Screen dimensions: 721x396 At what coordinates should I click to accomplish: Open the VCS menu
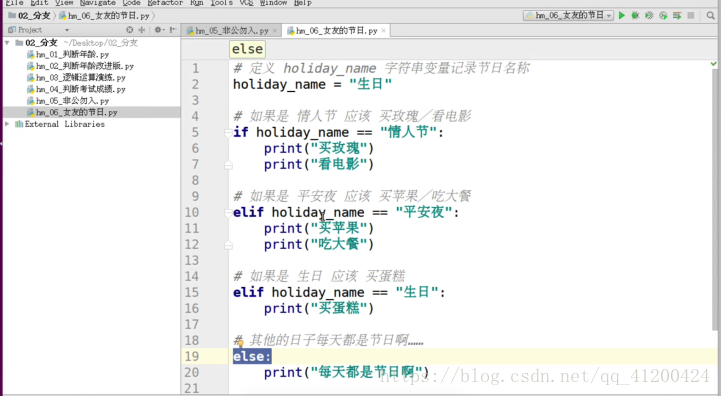(x=246, y=3)
